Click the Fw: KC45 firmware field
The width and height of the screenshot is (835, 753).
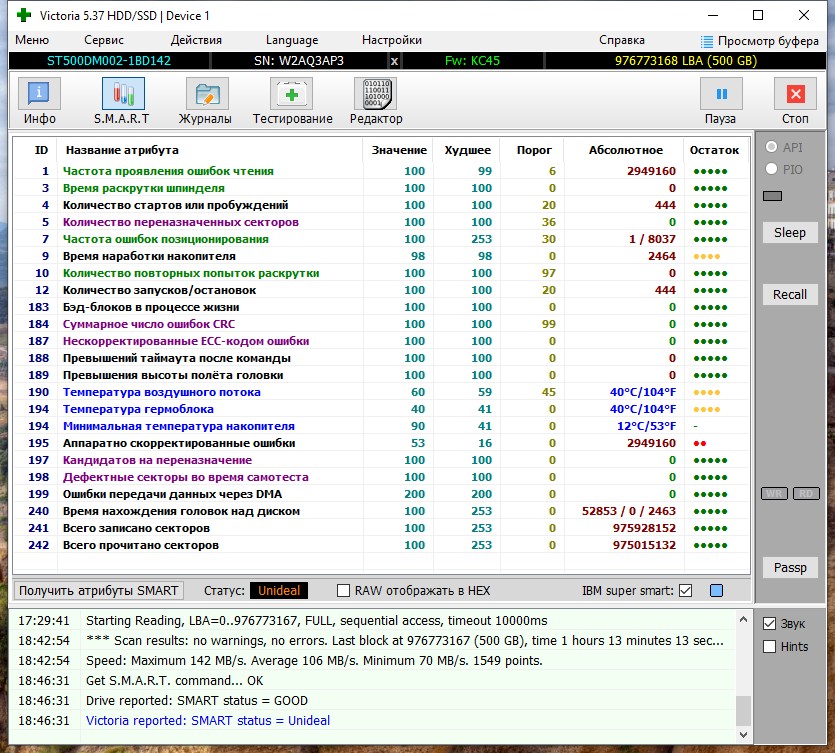pyautogui.click(x=472, y=61)
